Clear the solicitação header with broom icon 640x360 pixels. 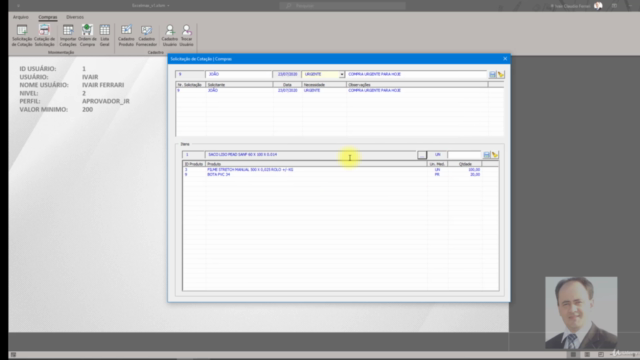click(501, 75)
